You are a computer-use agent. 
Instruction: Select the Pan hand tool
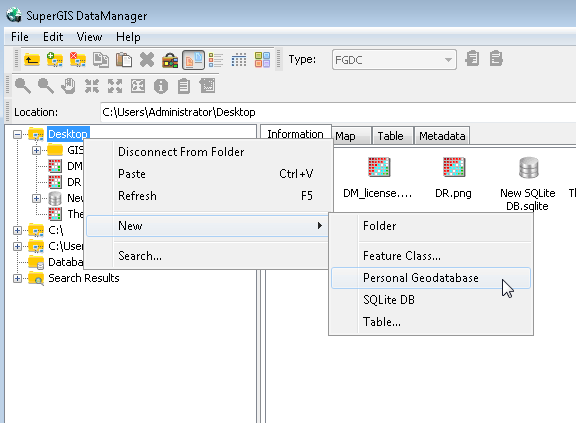click(68, 86)
